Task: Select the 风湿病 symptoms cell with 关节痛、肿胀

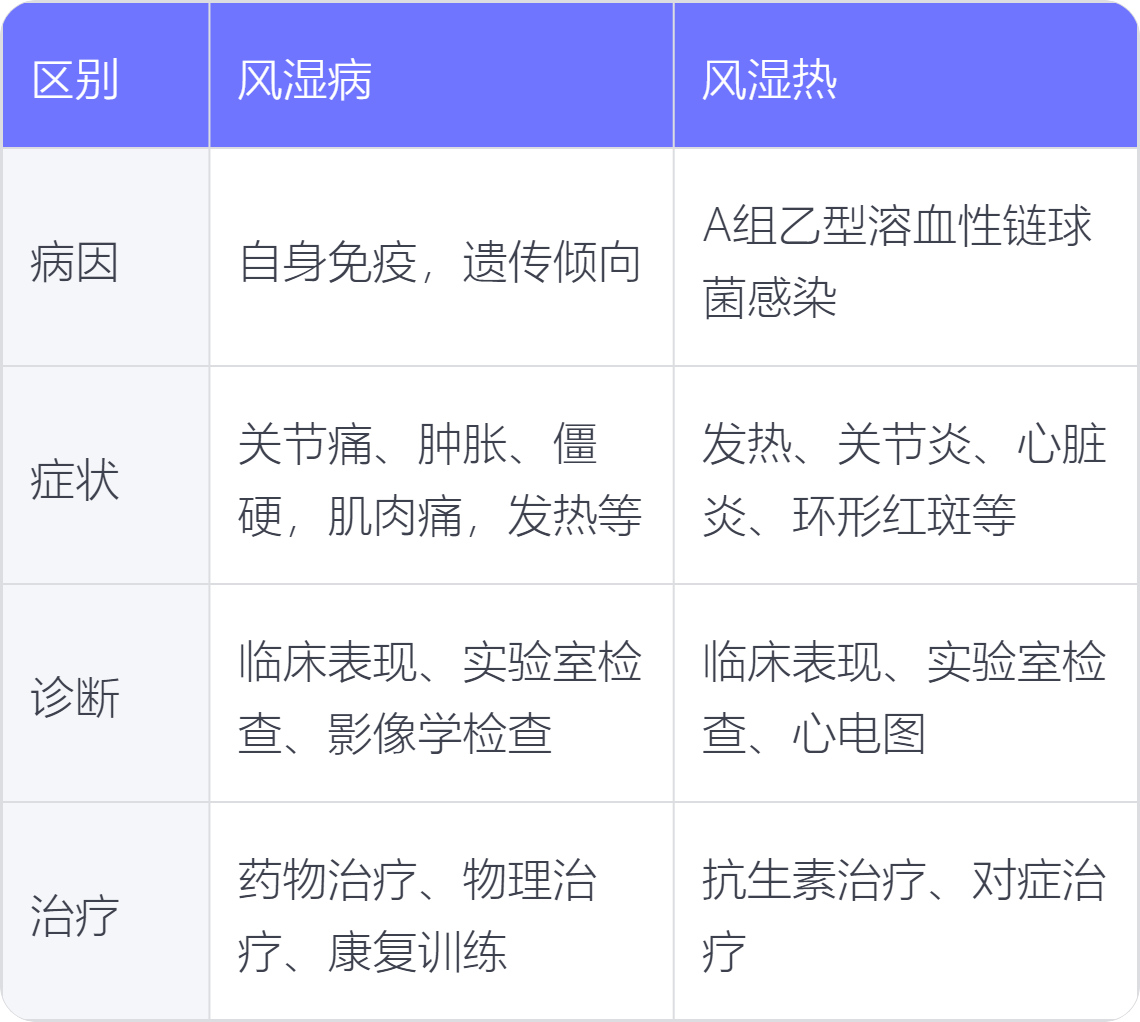Action: [x=440, y=480]
